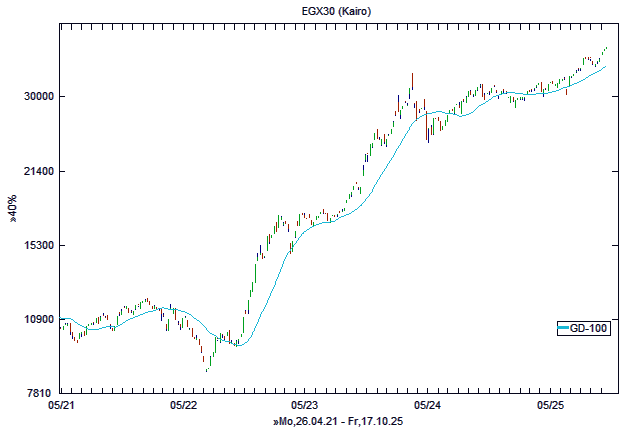Click the 05/25 x-axis date label
The image size is (630, 430).
click(549, 406)
